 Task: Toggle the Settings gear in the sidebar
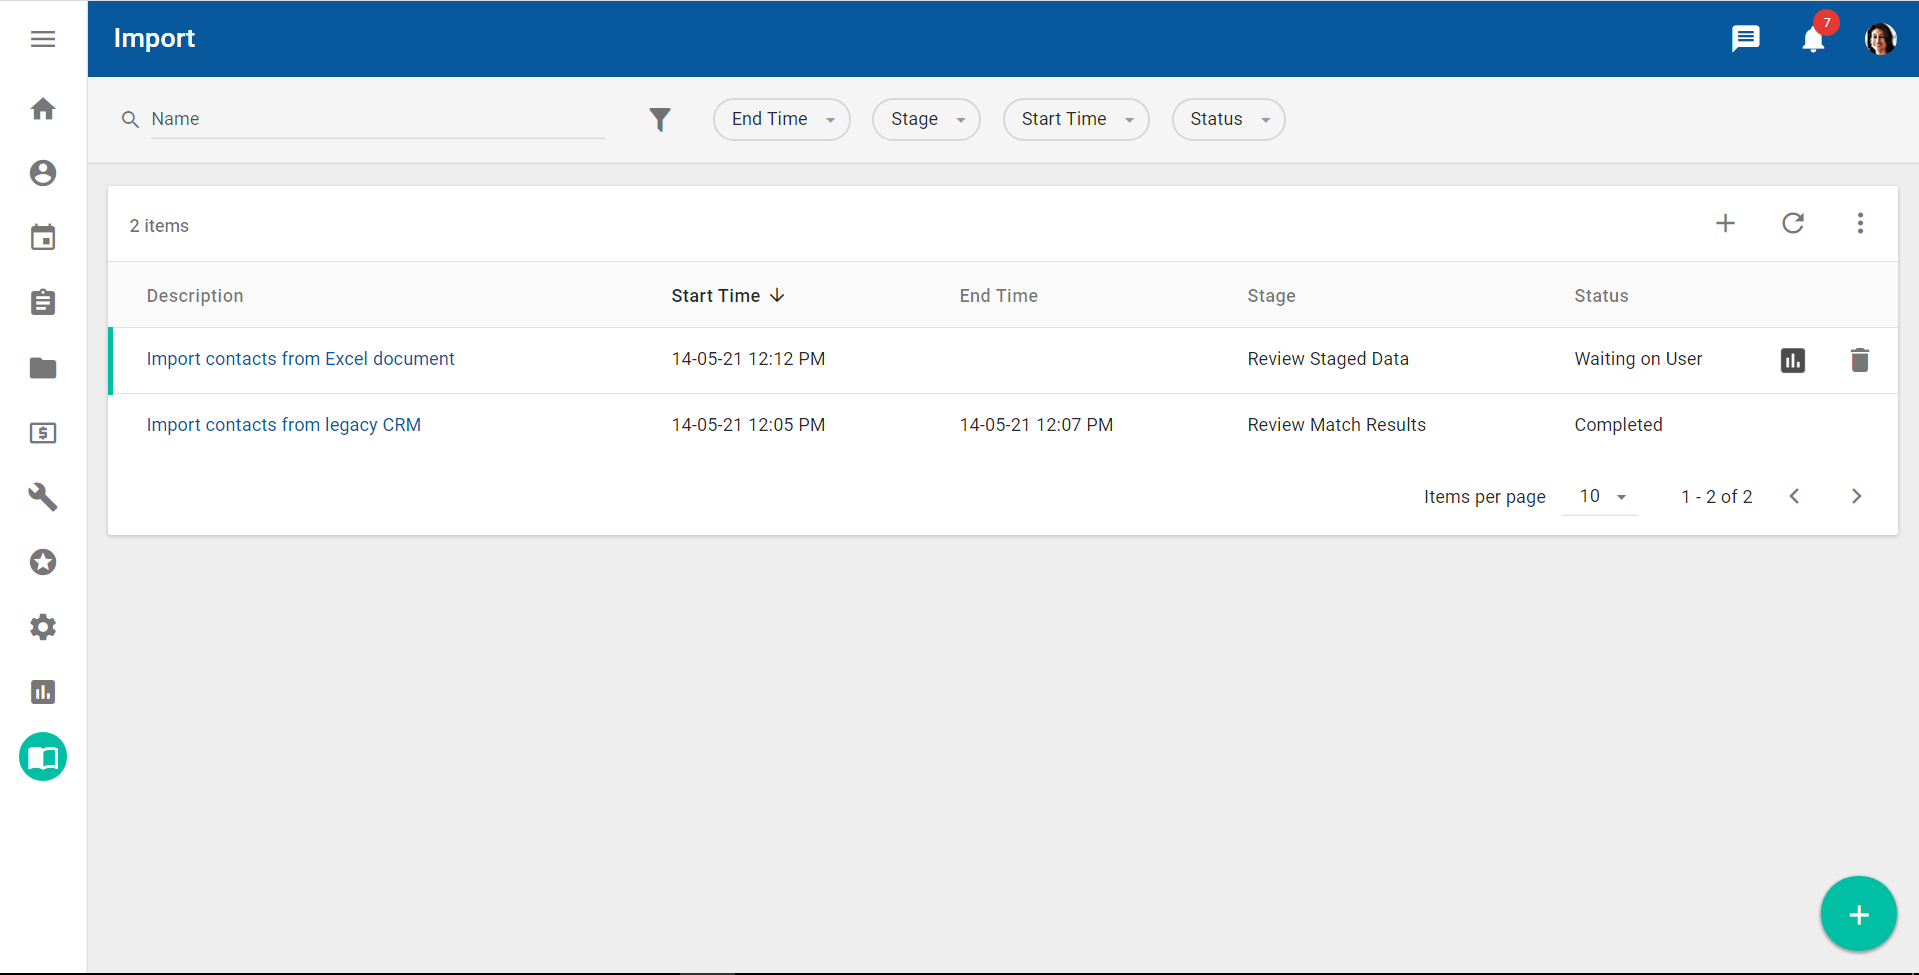(x=43, y=627)
